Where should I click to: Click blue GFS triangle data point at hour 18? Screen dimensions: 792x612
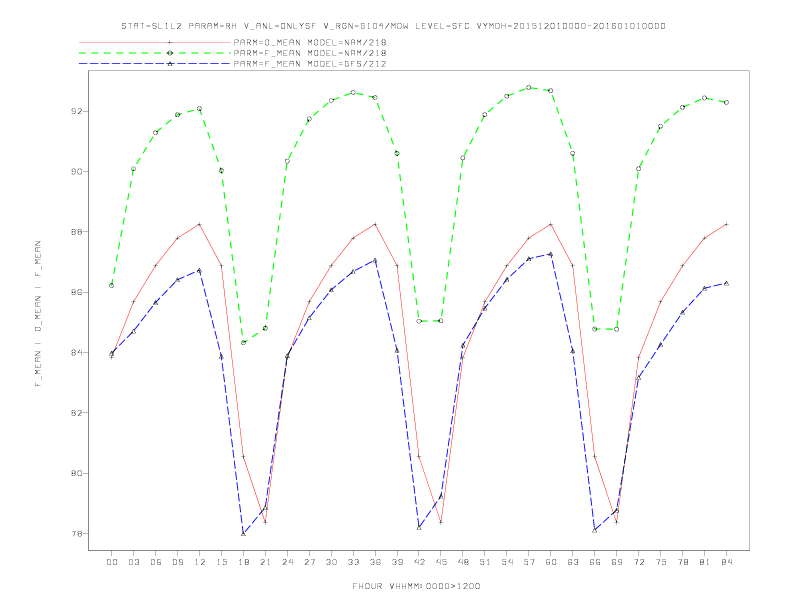[x=243, y=533]
